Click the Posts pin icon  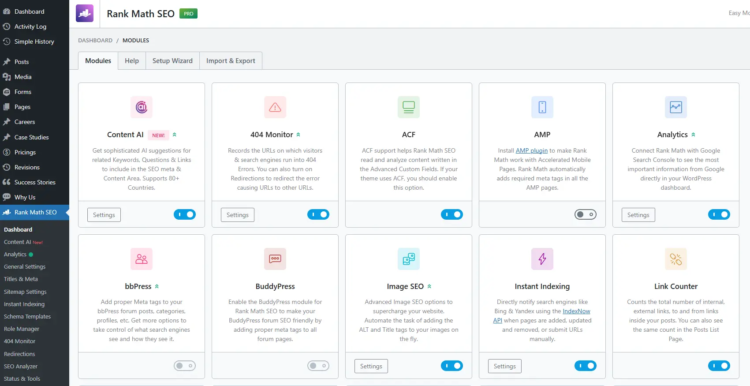[6, 62]
